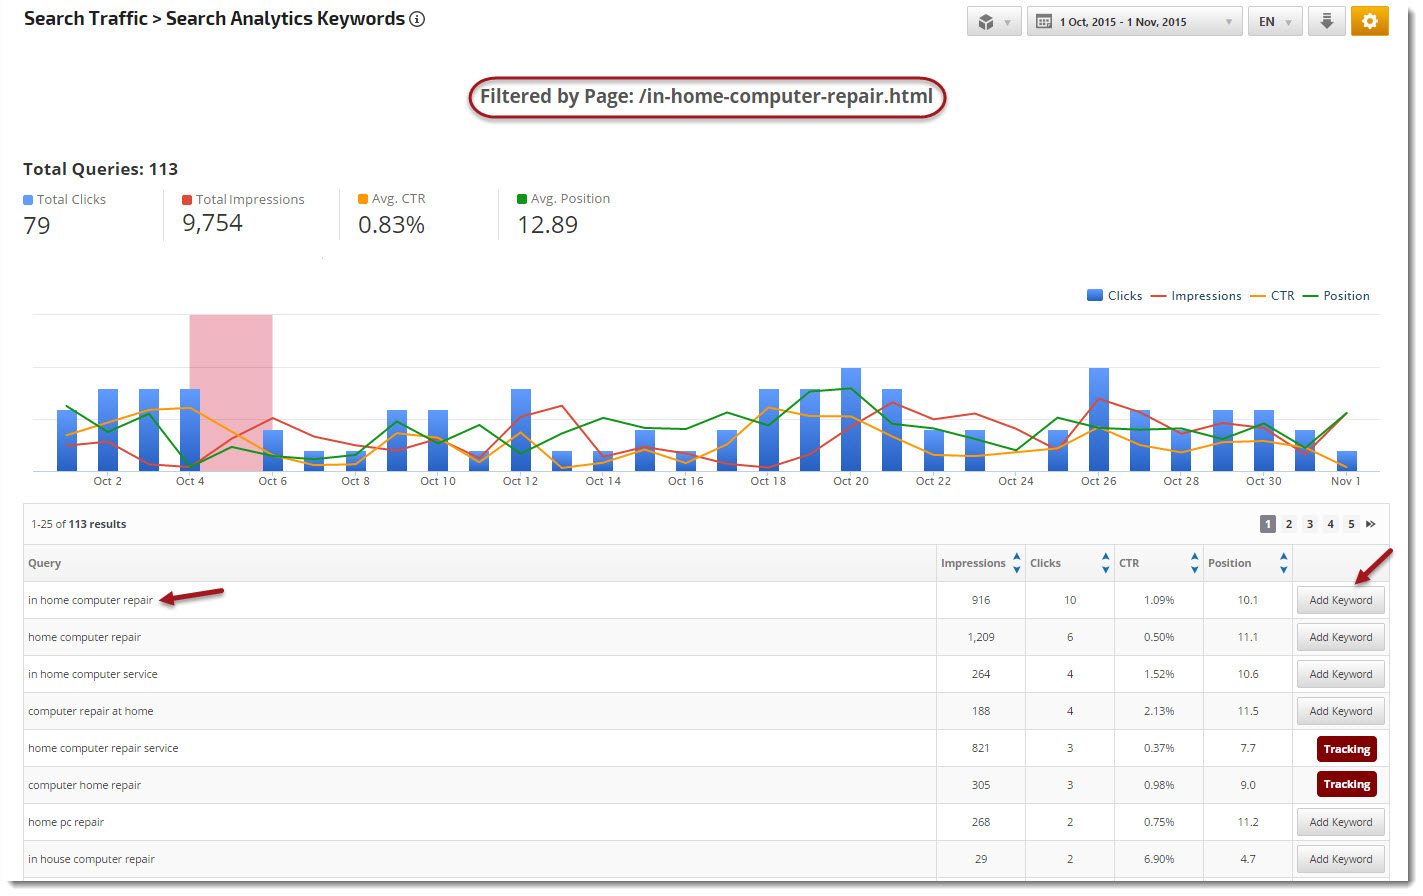Toggle Impressions line in chart legend
The image size is (1423, 896).
click(1196, 296)
